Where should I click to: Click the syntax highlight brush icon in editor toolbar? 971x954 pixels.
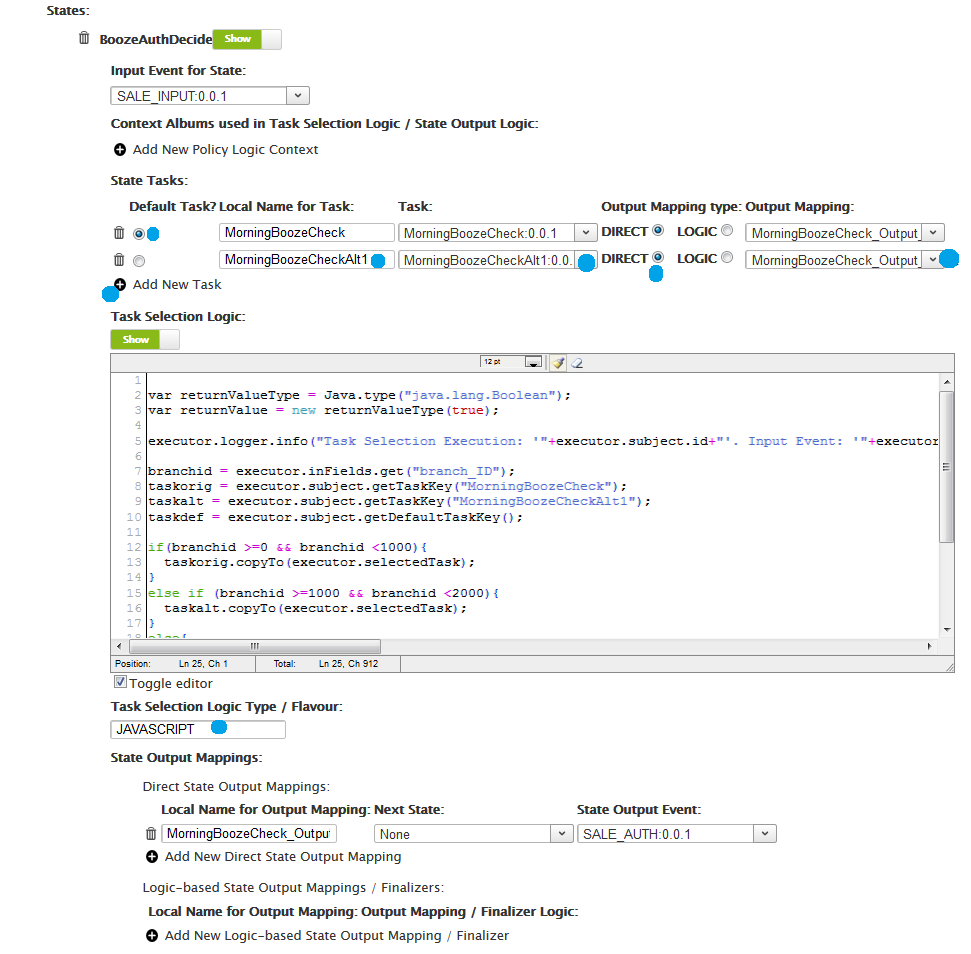(x=558, y=363)
